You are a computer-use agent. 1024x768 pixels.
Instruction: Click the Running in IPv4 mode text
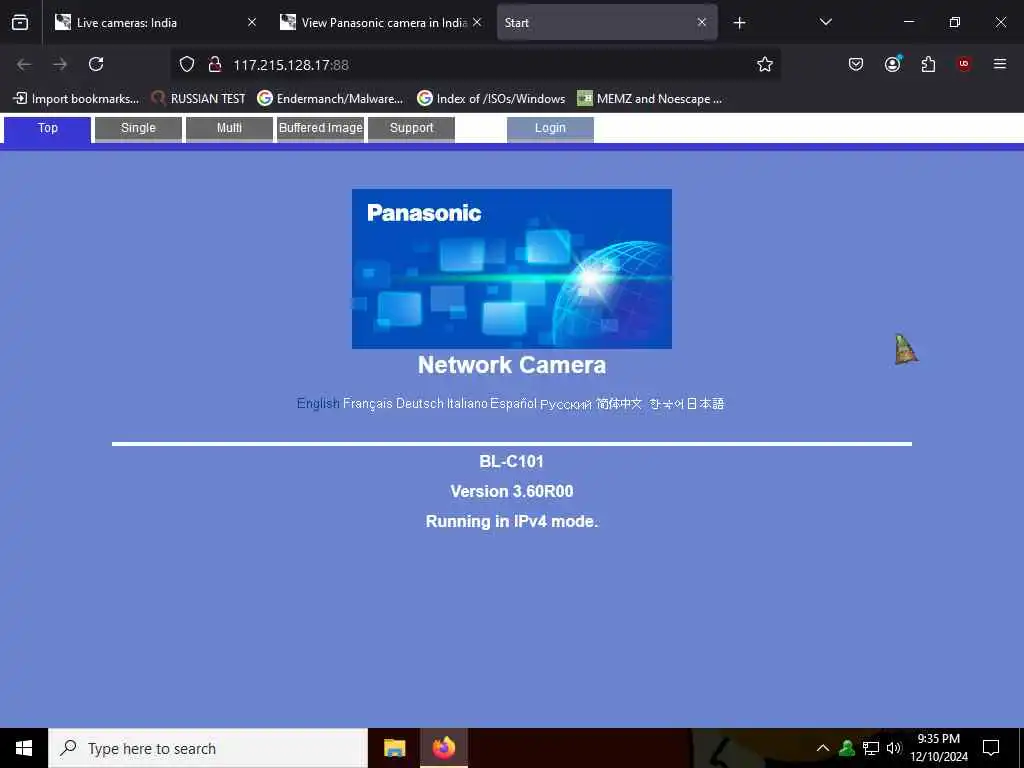pyautogui.click(x=512, y=521)
